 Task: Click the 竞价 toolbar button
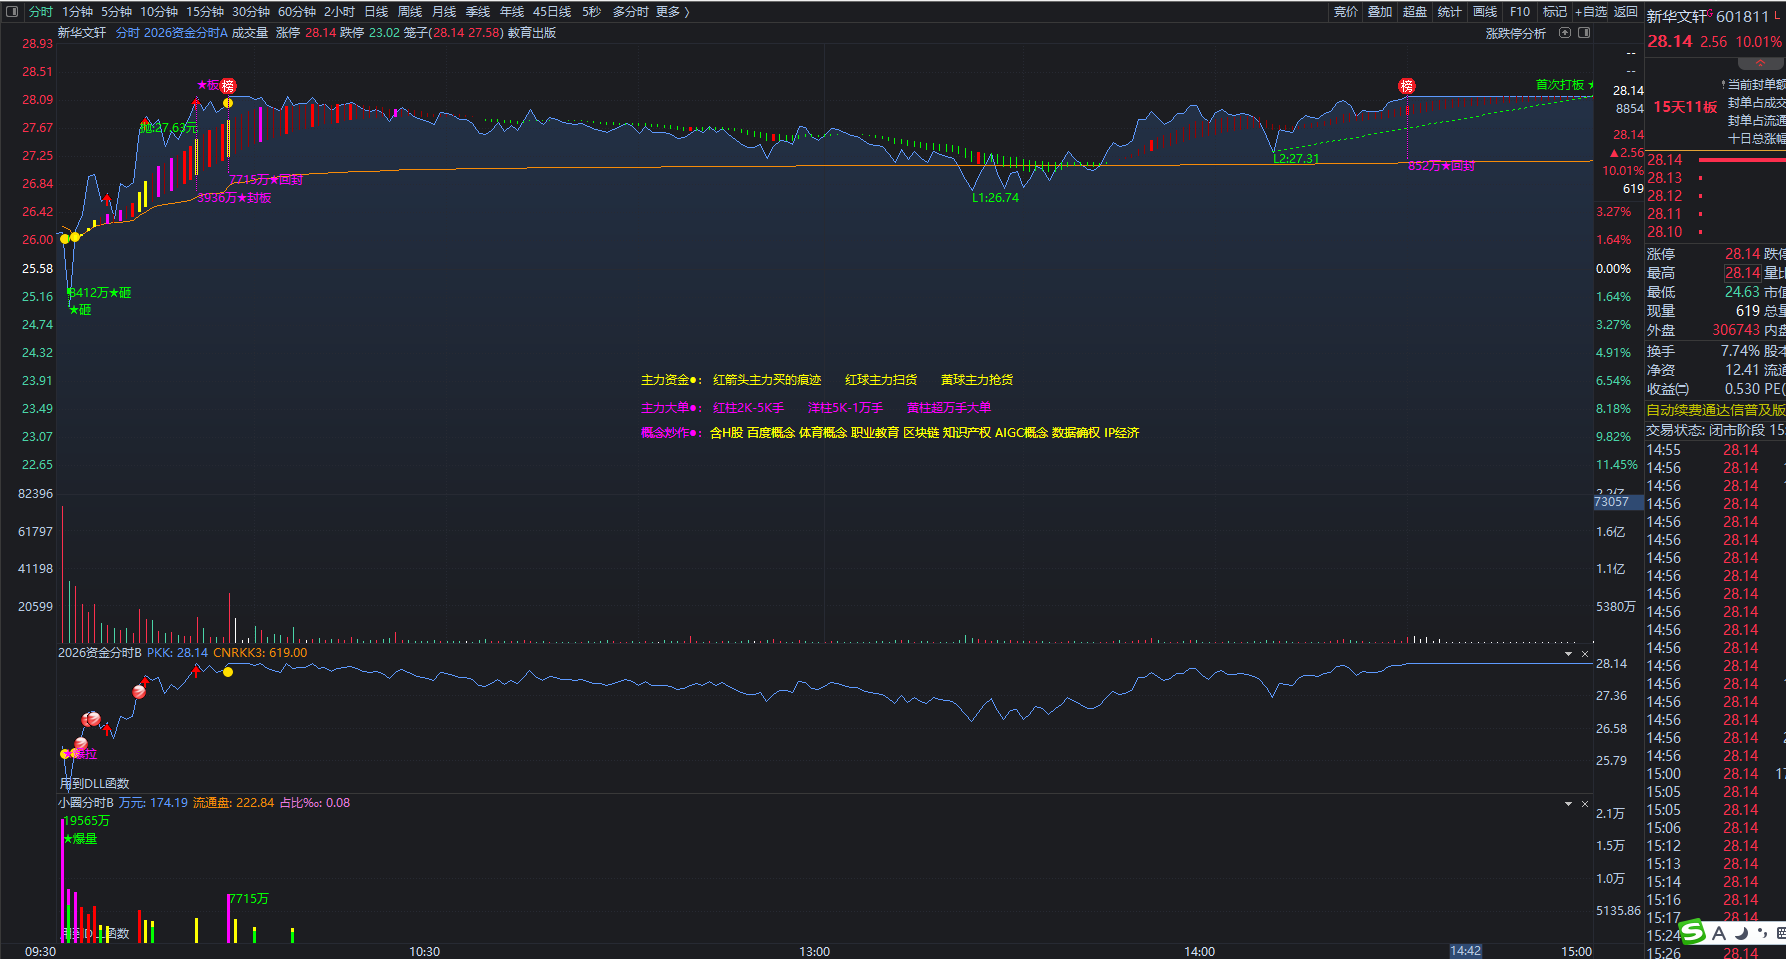tap(1346, 12)
